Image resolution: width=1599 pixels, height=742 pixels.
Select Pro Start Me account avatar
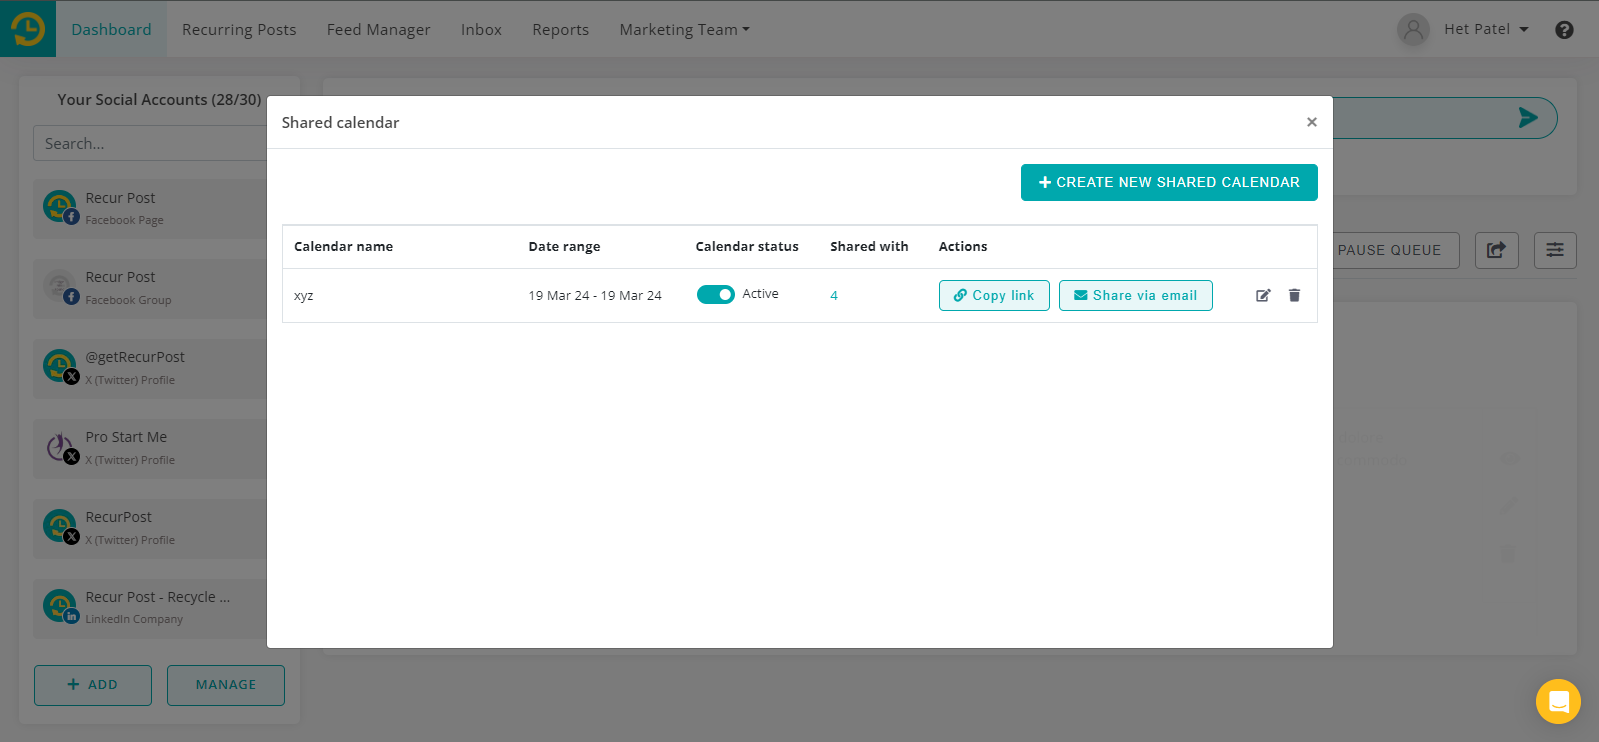tap(60, 446)
